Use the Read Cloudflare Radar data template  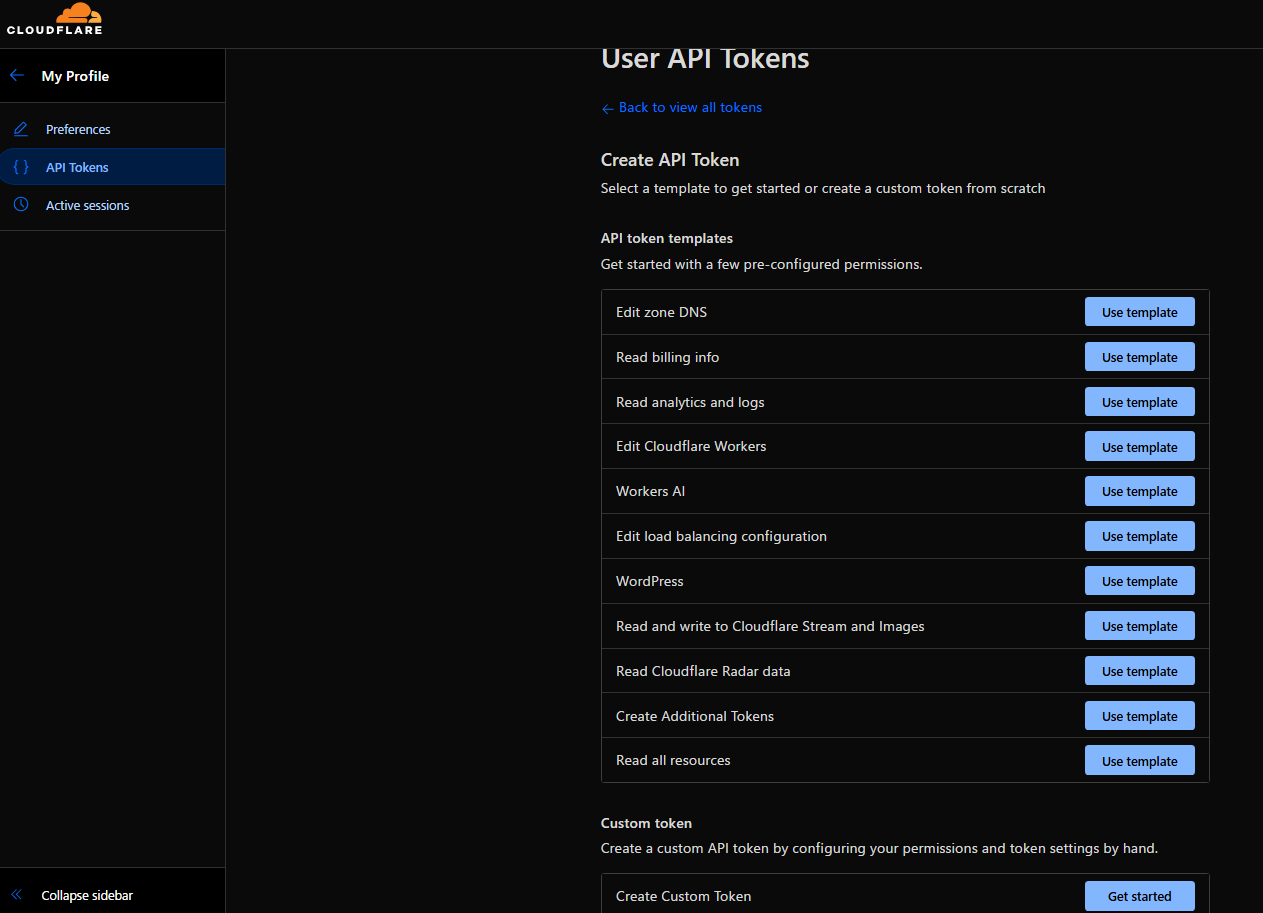click(1139, 671)
